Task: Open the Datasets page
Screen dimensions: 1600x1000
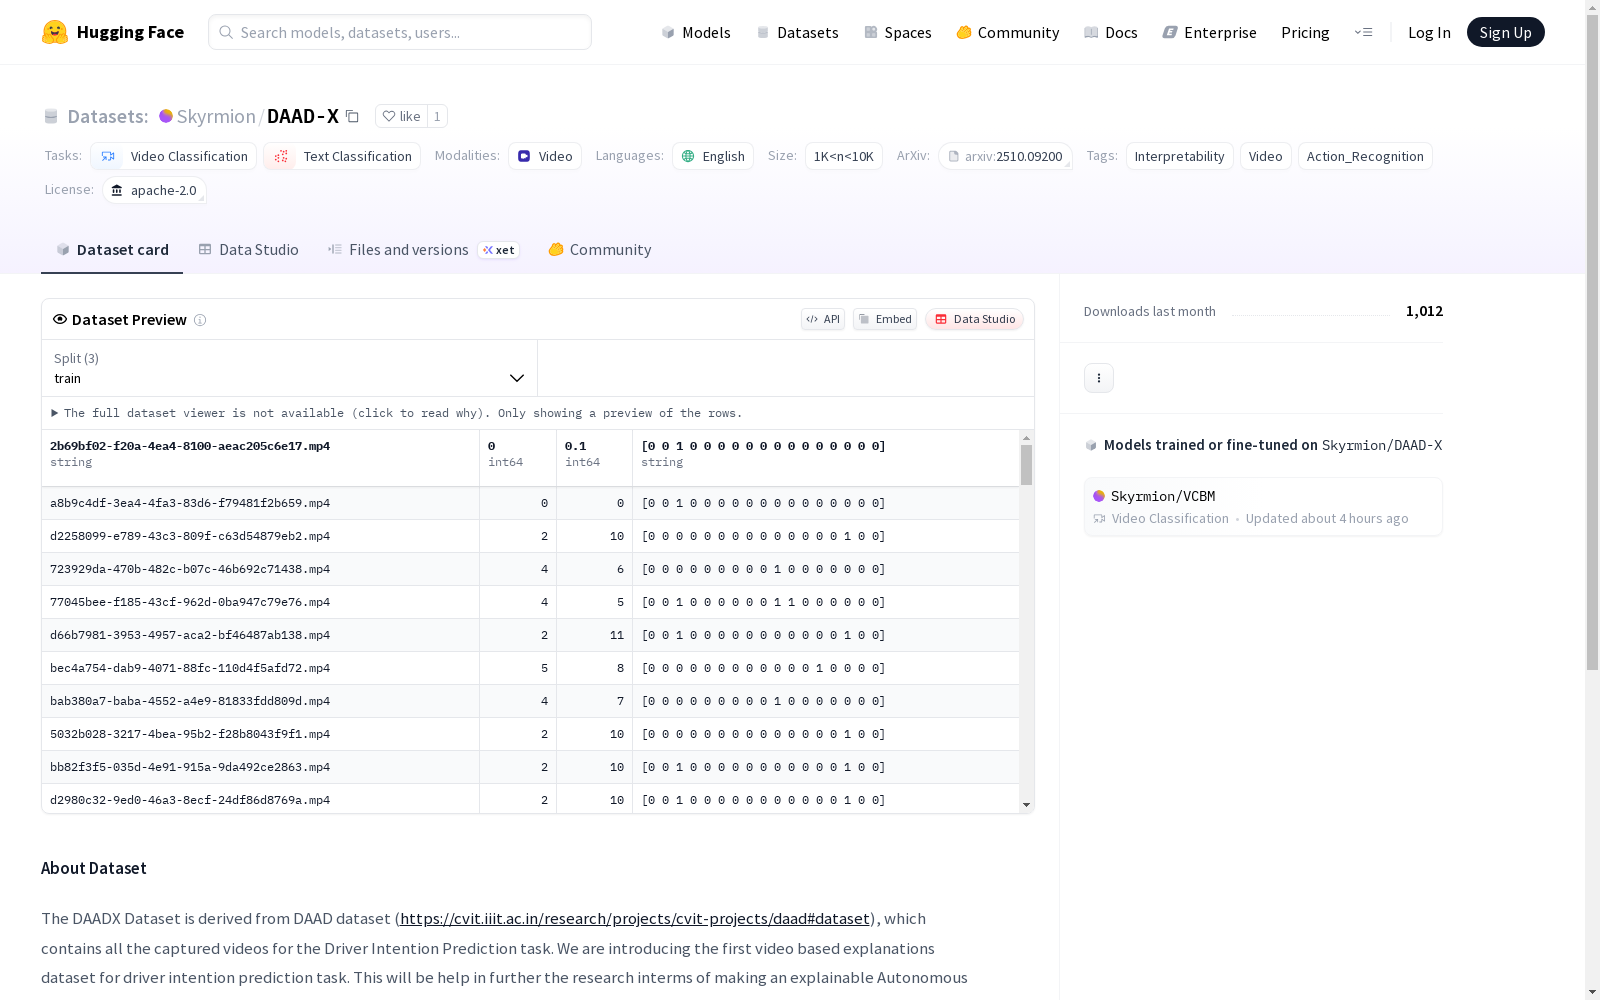Action: pyautogui.click(x=797, y=32)
